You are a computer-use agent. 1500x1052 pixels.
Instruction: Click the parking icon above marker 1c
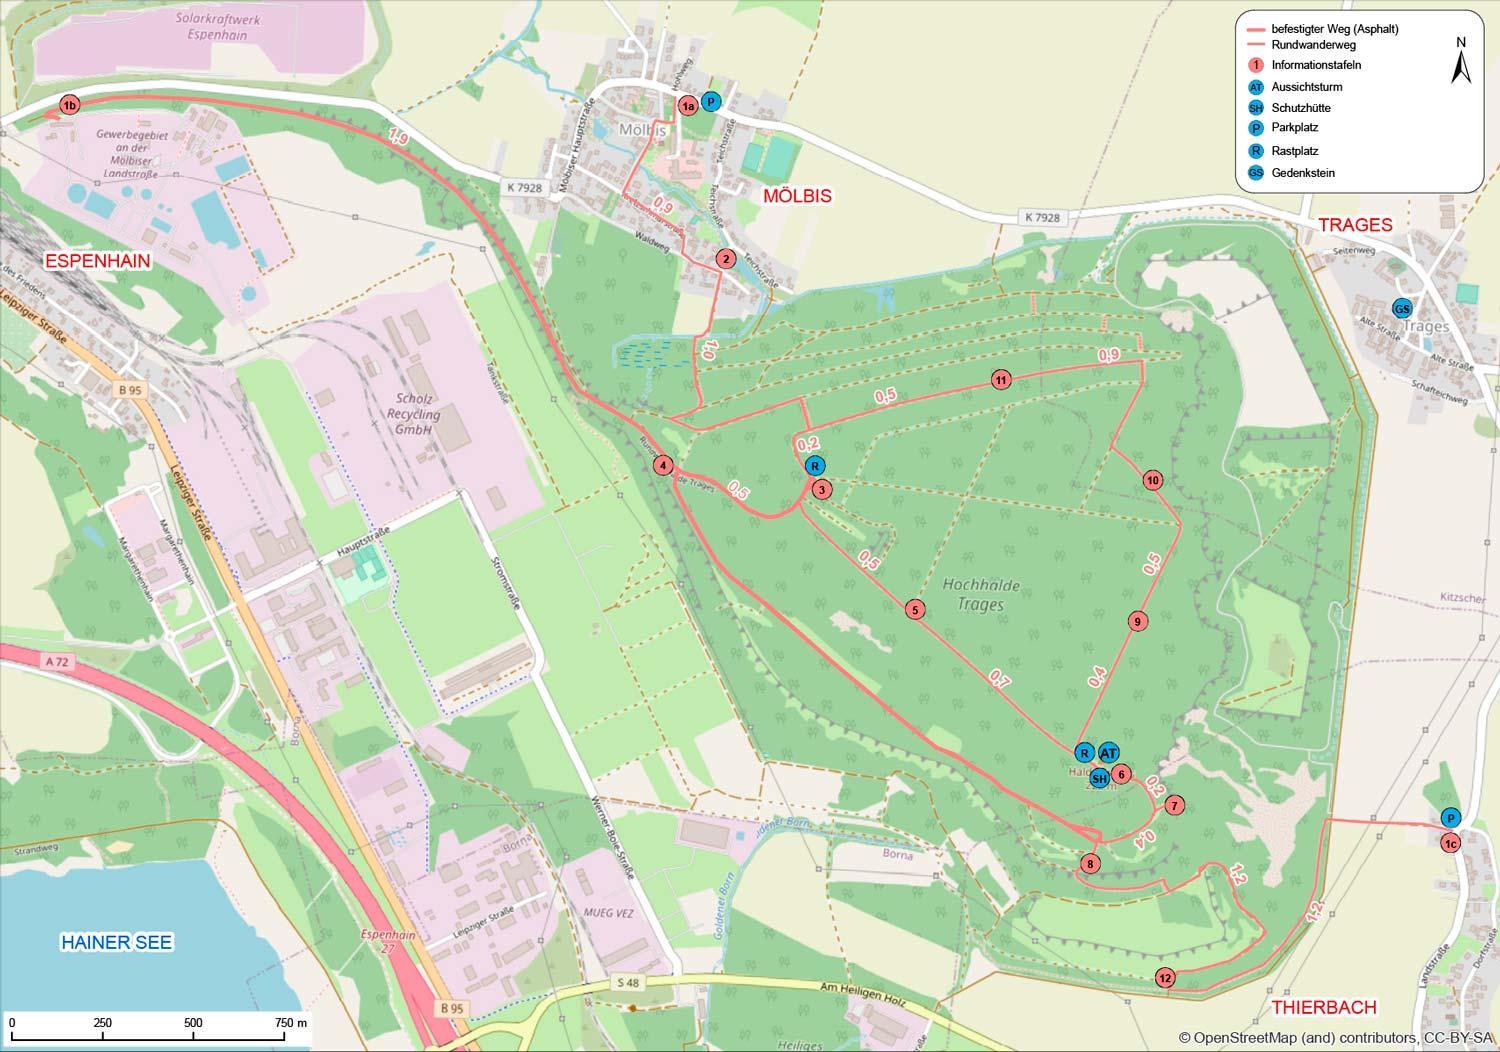coord(1451,818)
